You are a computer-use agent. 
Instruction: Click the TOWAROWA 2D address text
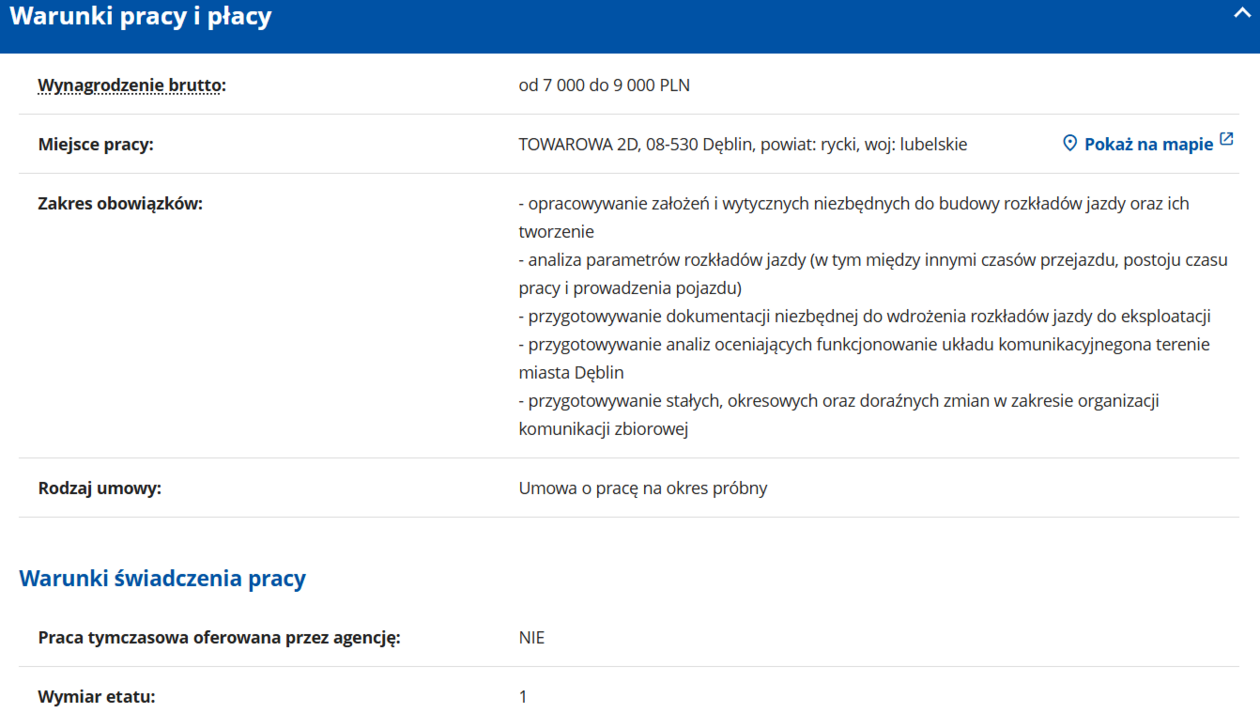pos(742,144)
